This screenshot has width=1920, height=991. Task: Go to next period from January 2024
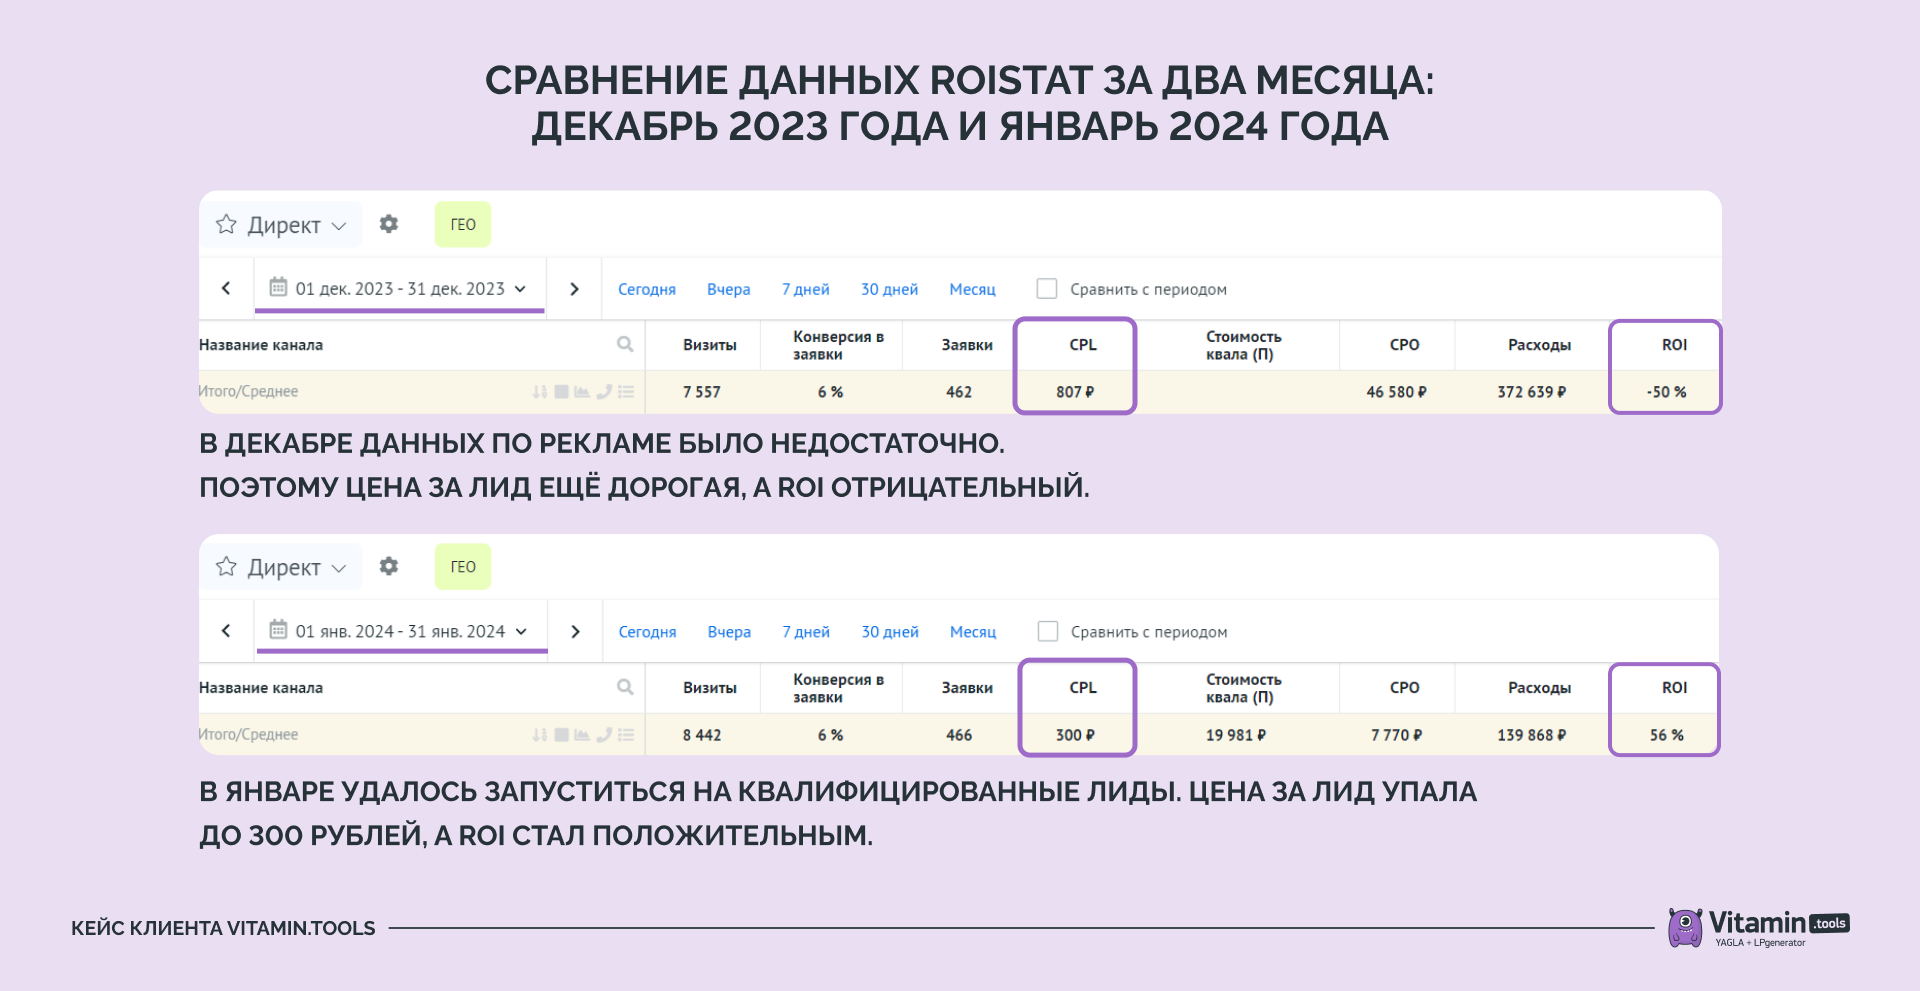coord(575,631)
